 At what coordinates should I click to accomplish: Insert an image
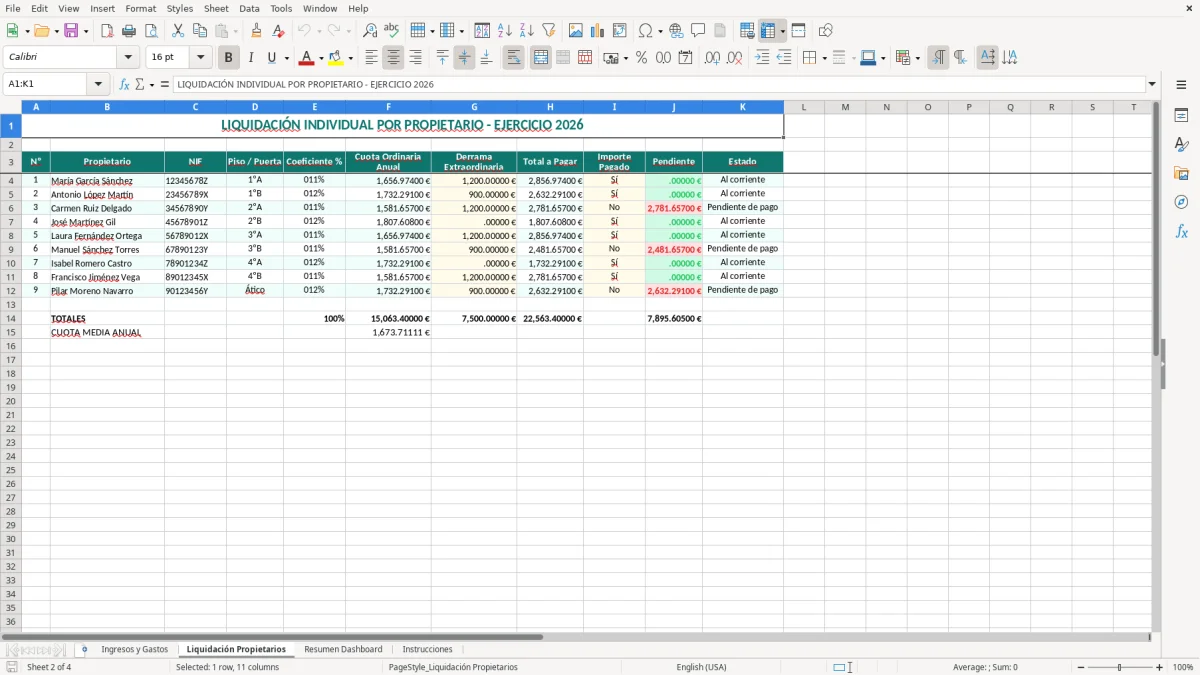(x=576, y=31)
